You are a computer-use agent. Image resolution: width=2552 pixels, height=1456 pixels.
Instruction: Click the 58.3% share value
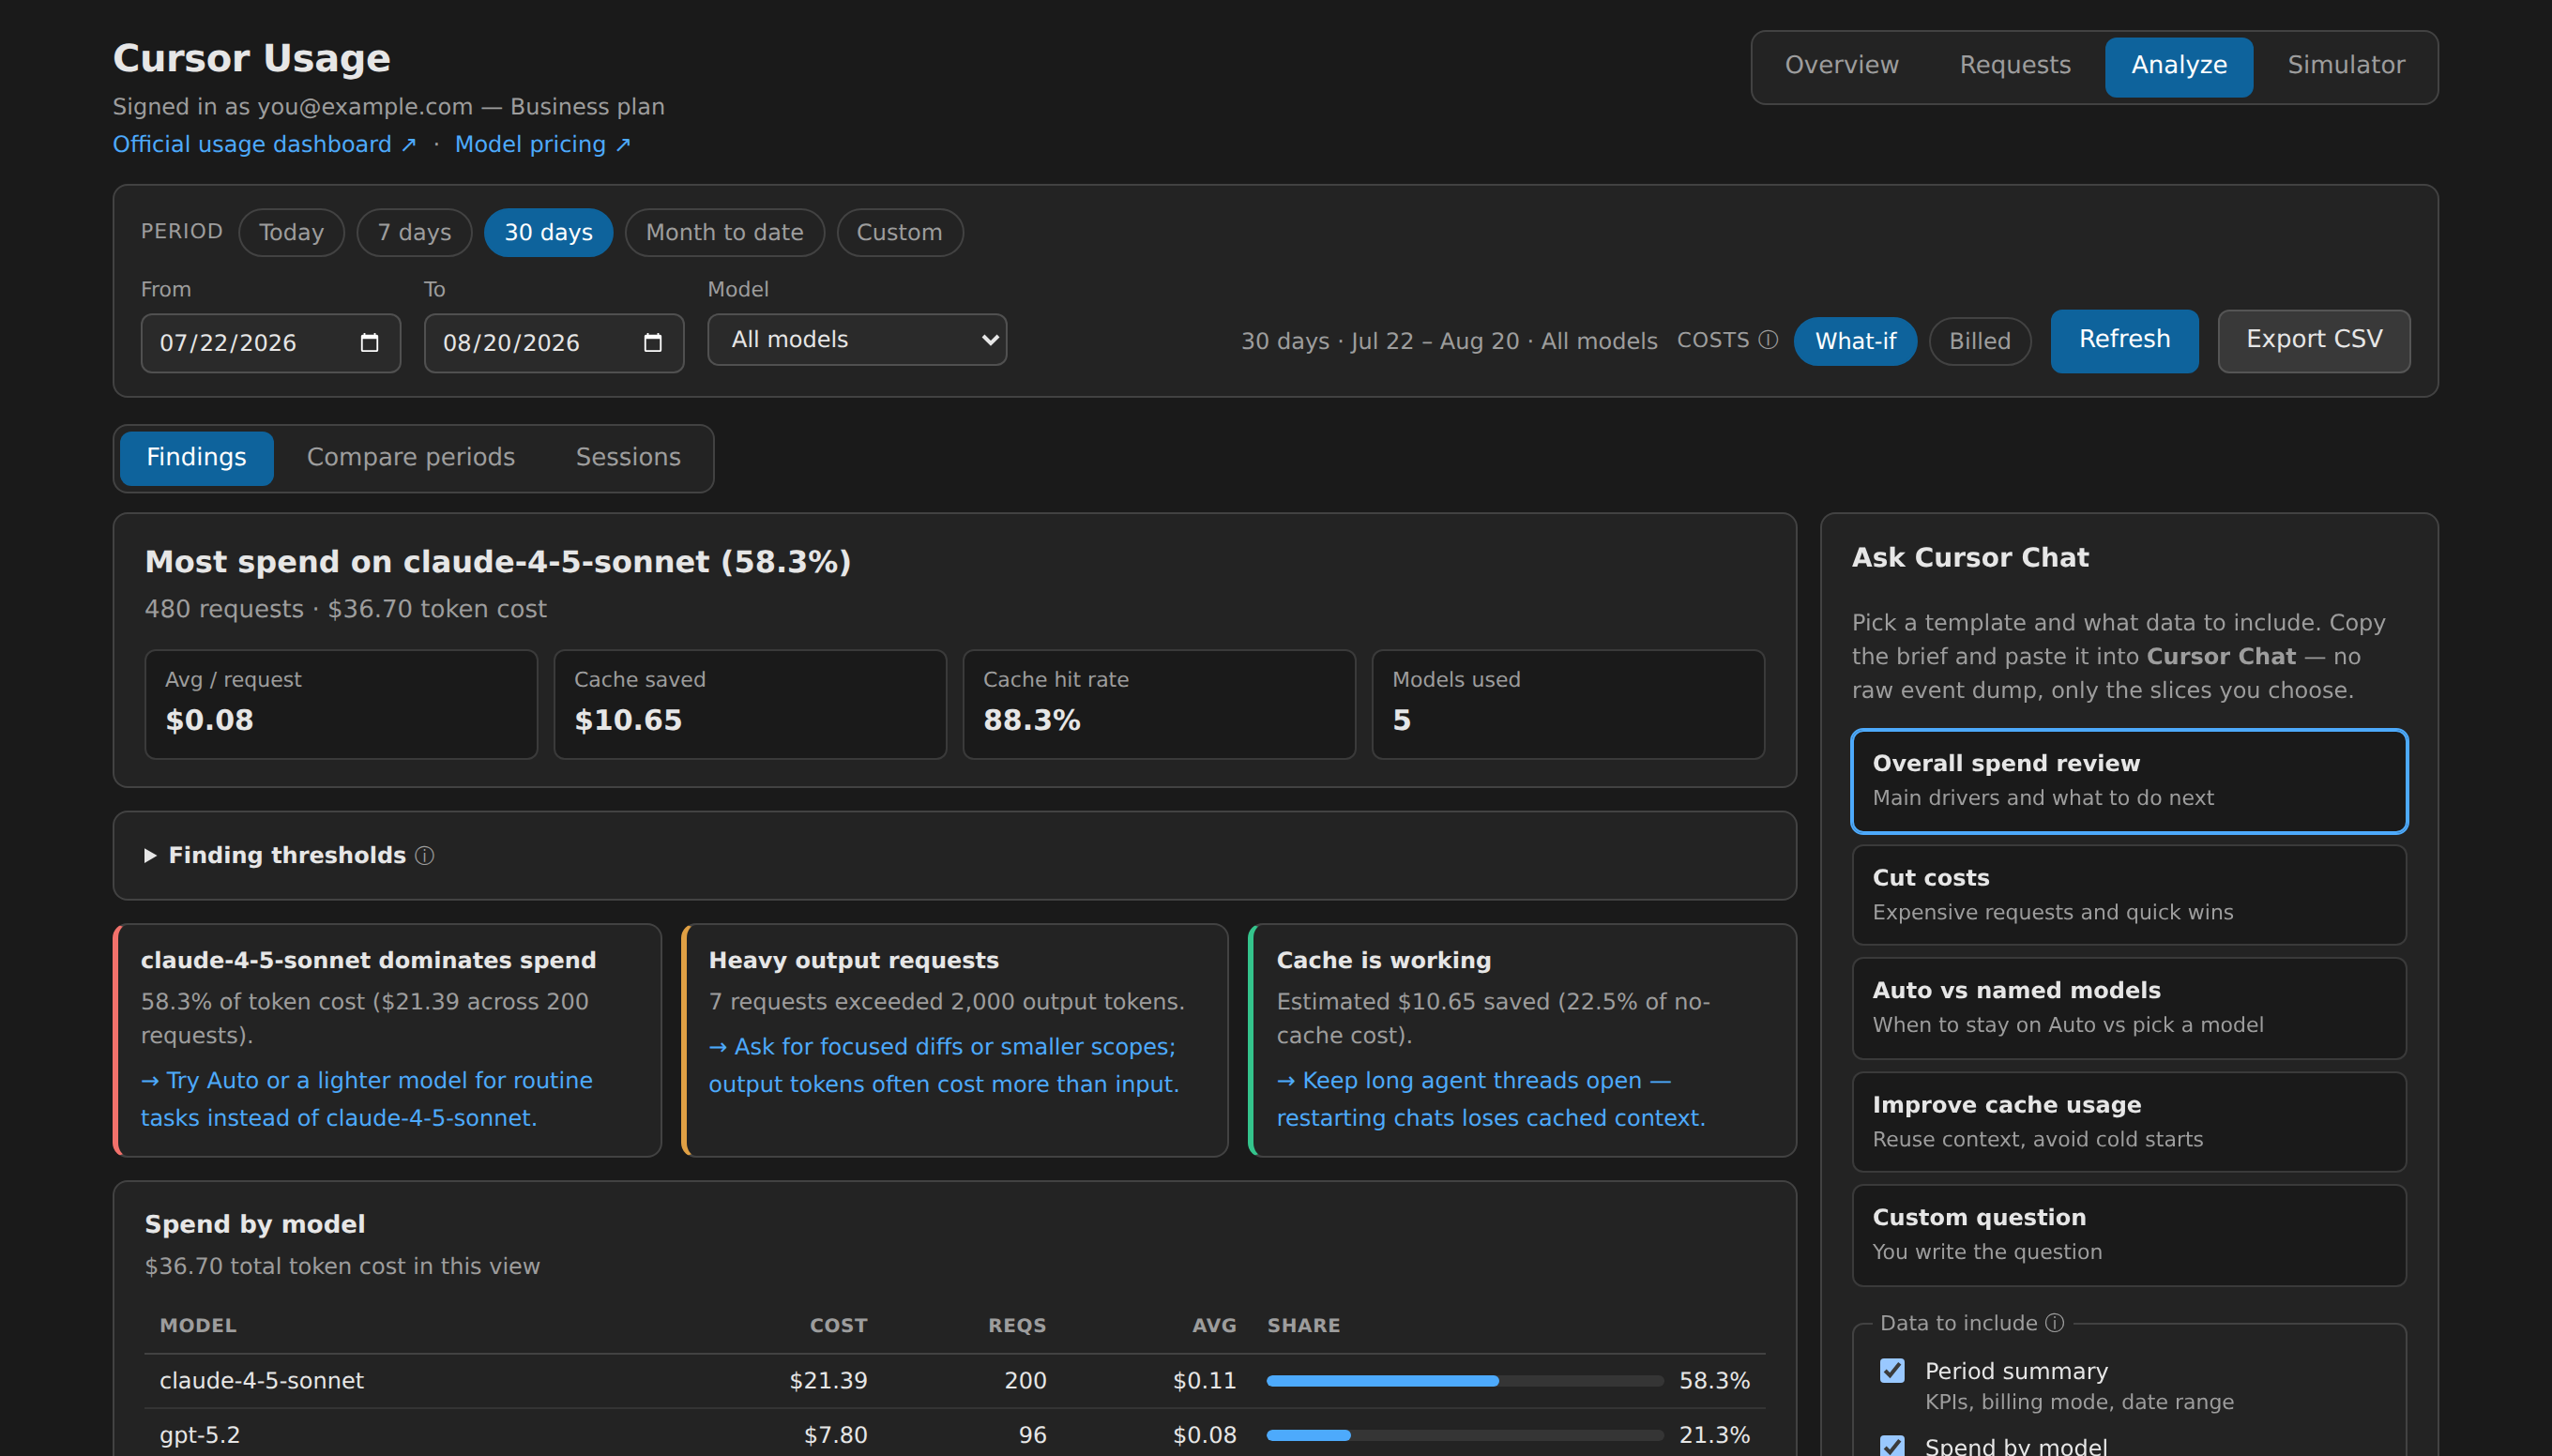coord(1714,1381)
